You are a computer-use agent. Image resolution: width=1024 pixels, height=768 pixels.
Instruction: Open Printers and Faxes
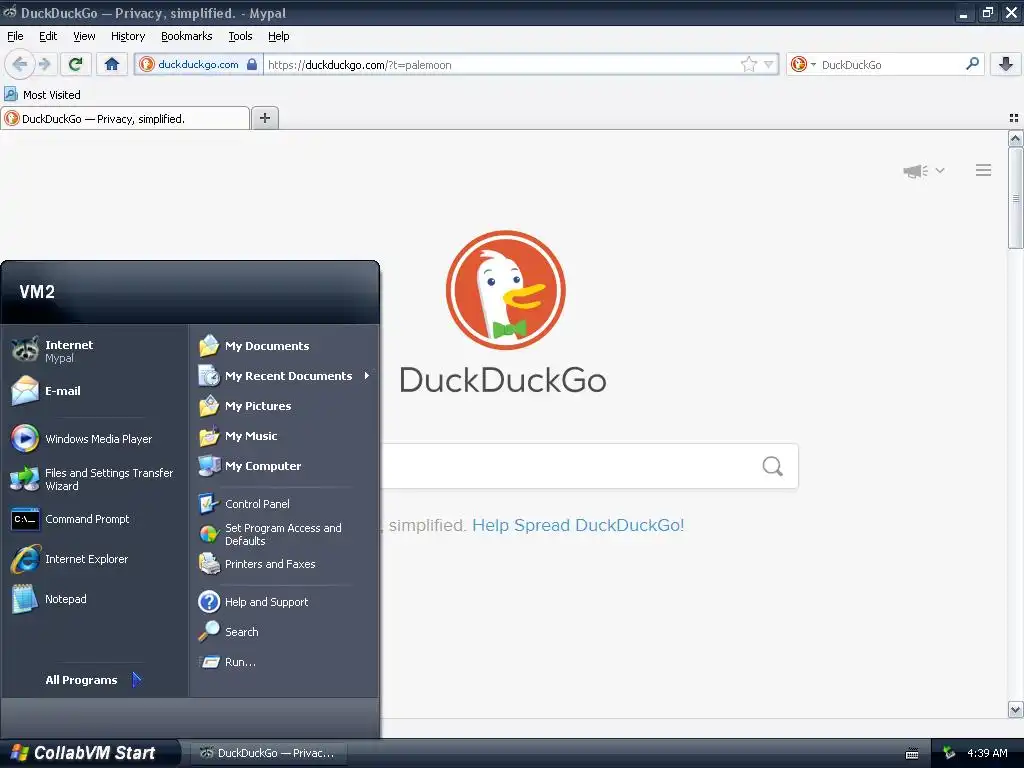pyautogui.click(x=285, y=564)
